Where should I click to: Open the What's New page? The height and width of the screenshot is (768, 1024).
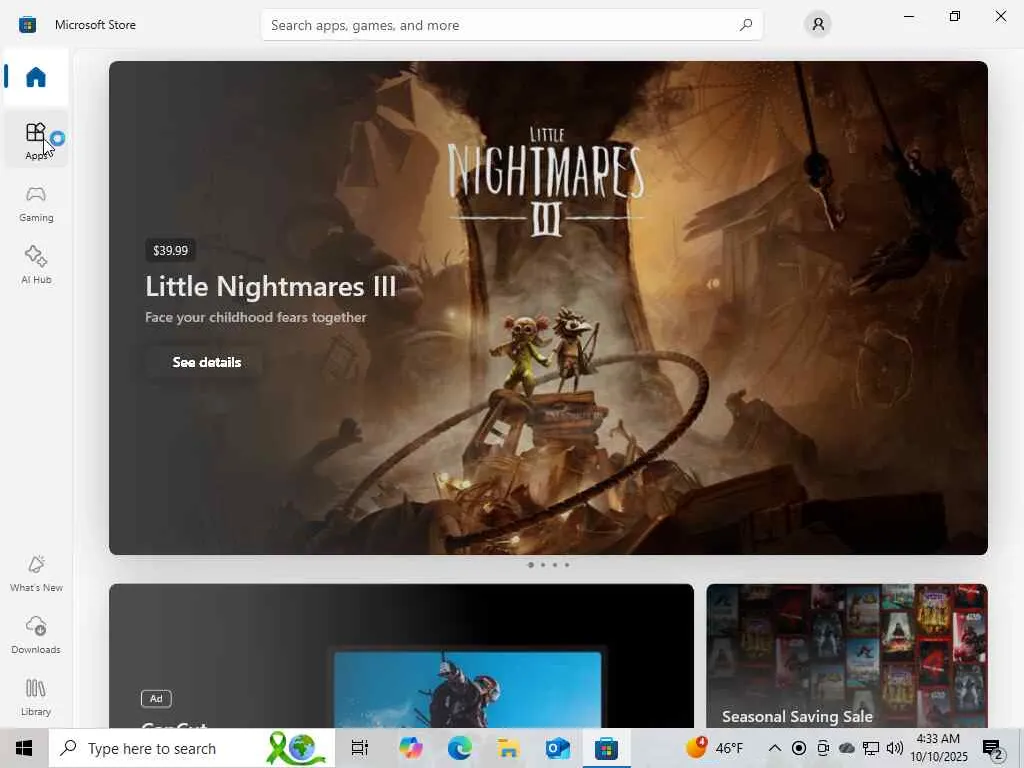pos(36,573)
